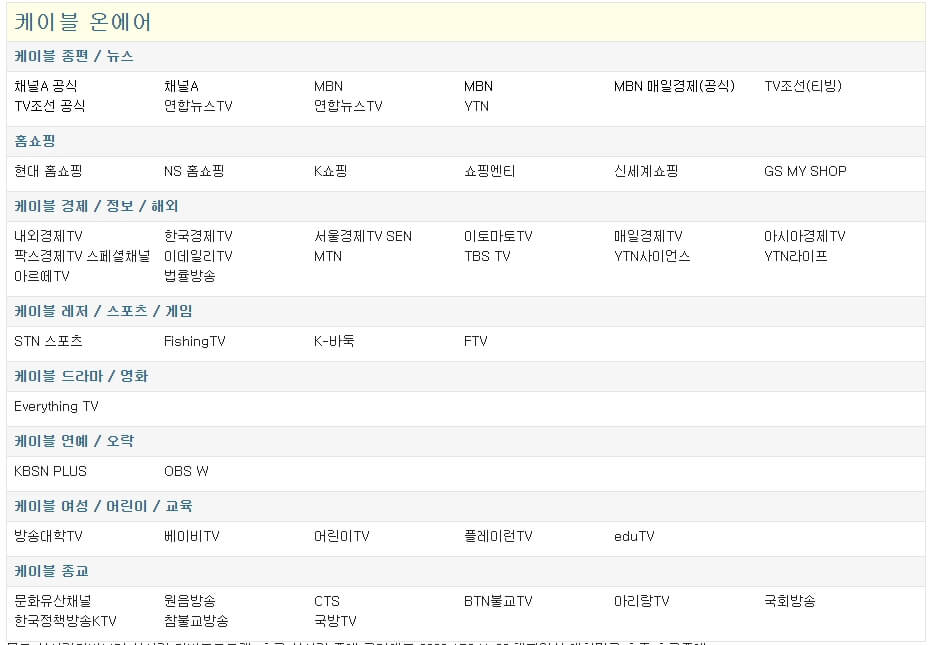
Task: Select the 어린이TV link
Action: tap(341, 536)
